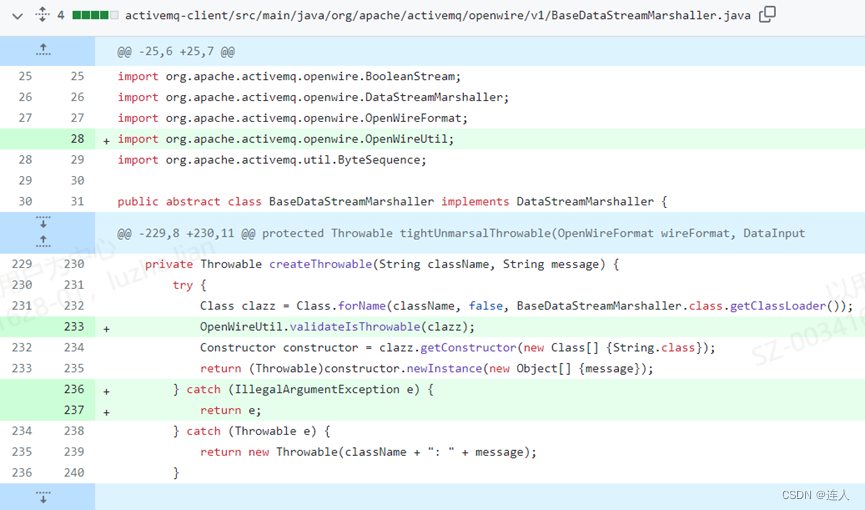
Task: Click new line number 233 of added validation
Action: click(x=74, y=327)
